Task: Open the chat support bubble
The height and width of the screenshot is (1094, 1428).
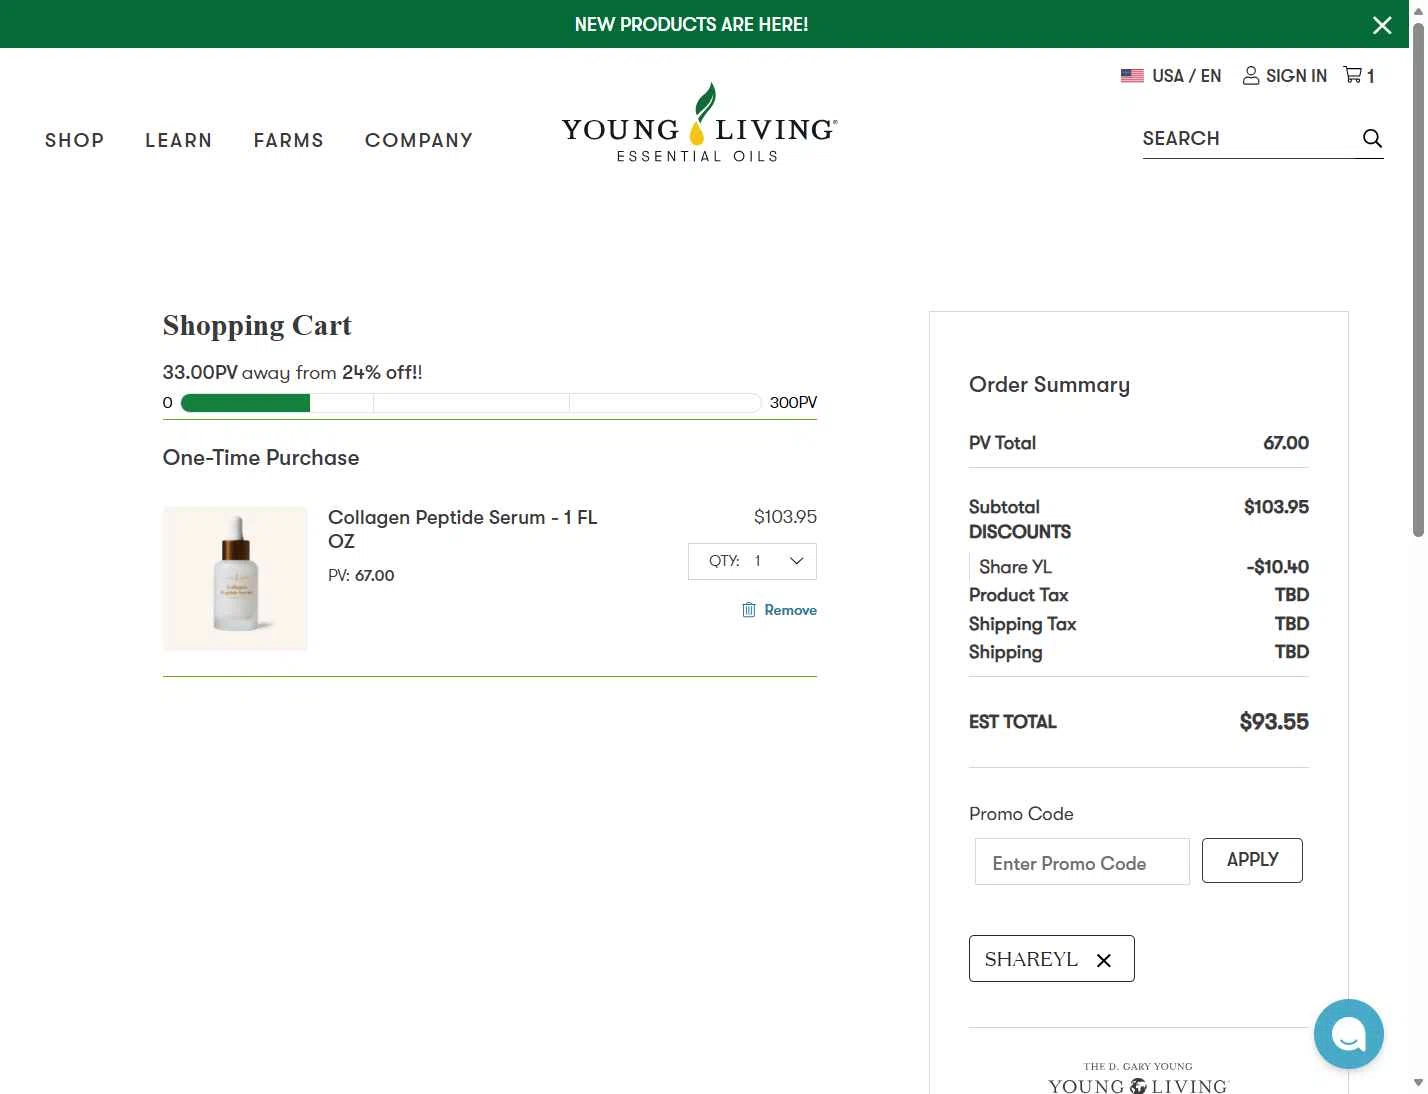Action: click(x=1348, y=1034)
